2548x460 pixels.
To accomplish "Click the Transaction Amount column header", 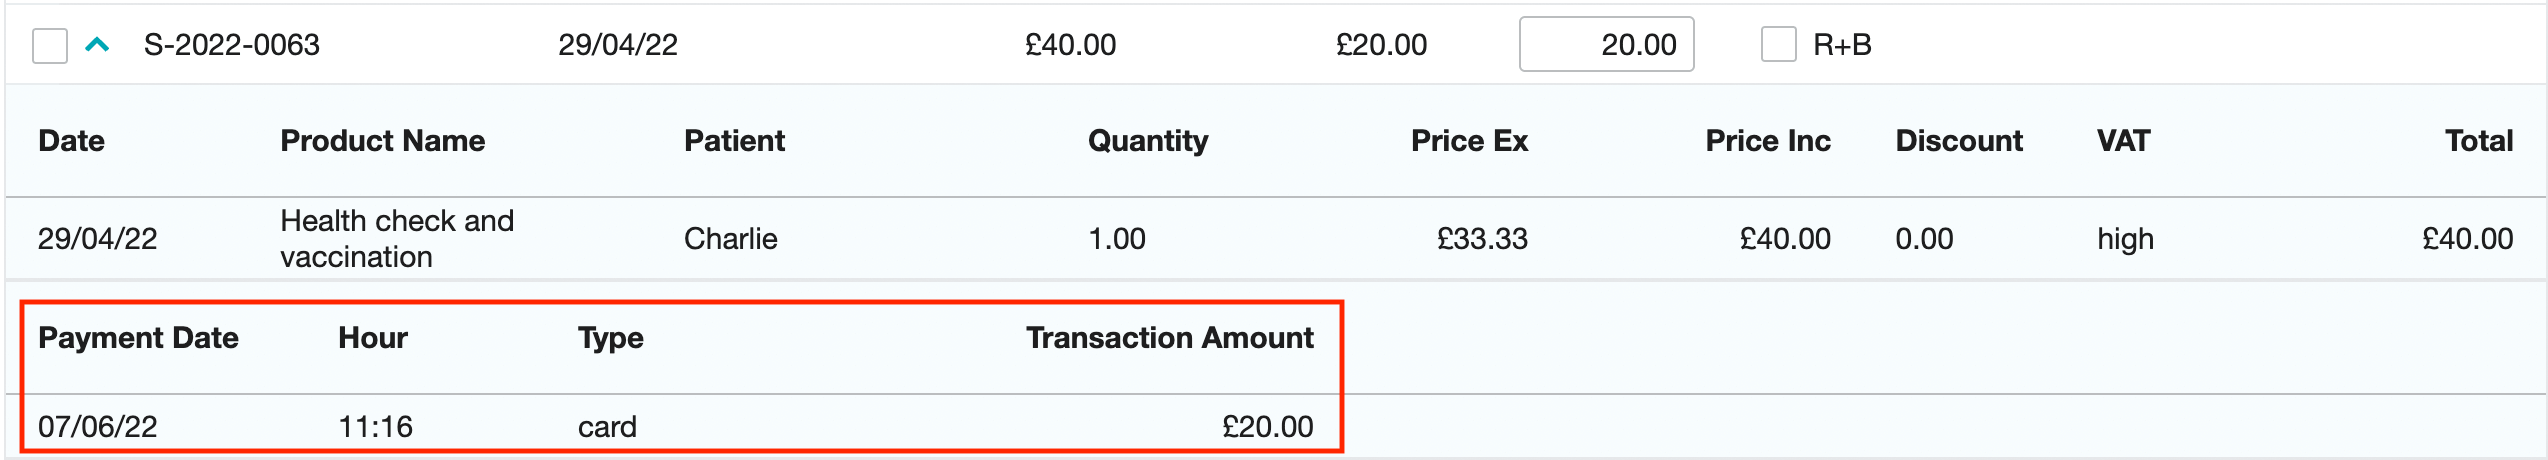I will [1169, 338].
